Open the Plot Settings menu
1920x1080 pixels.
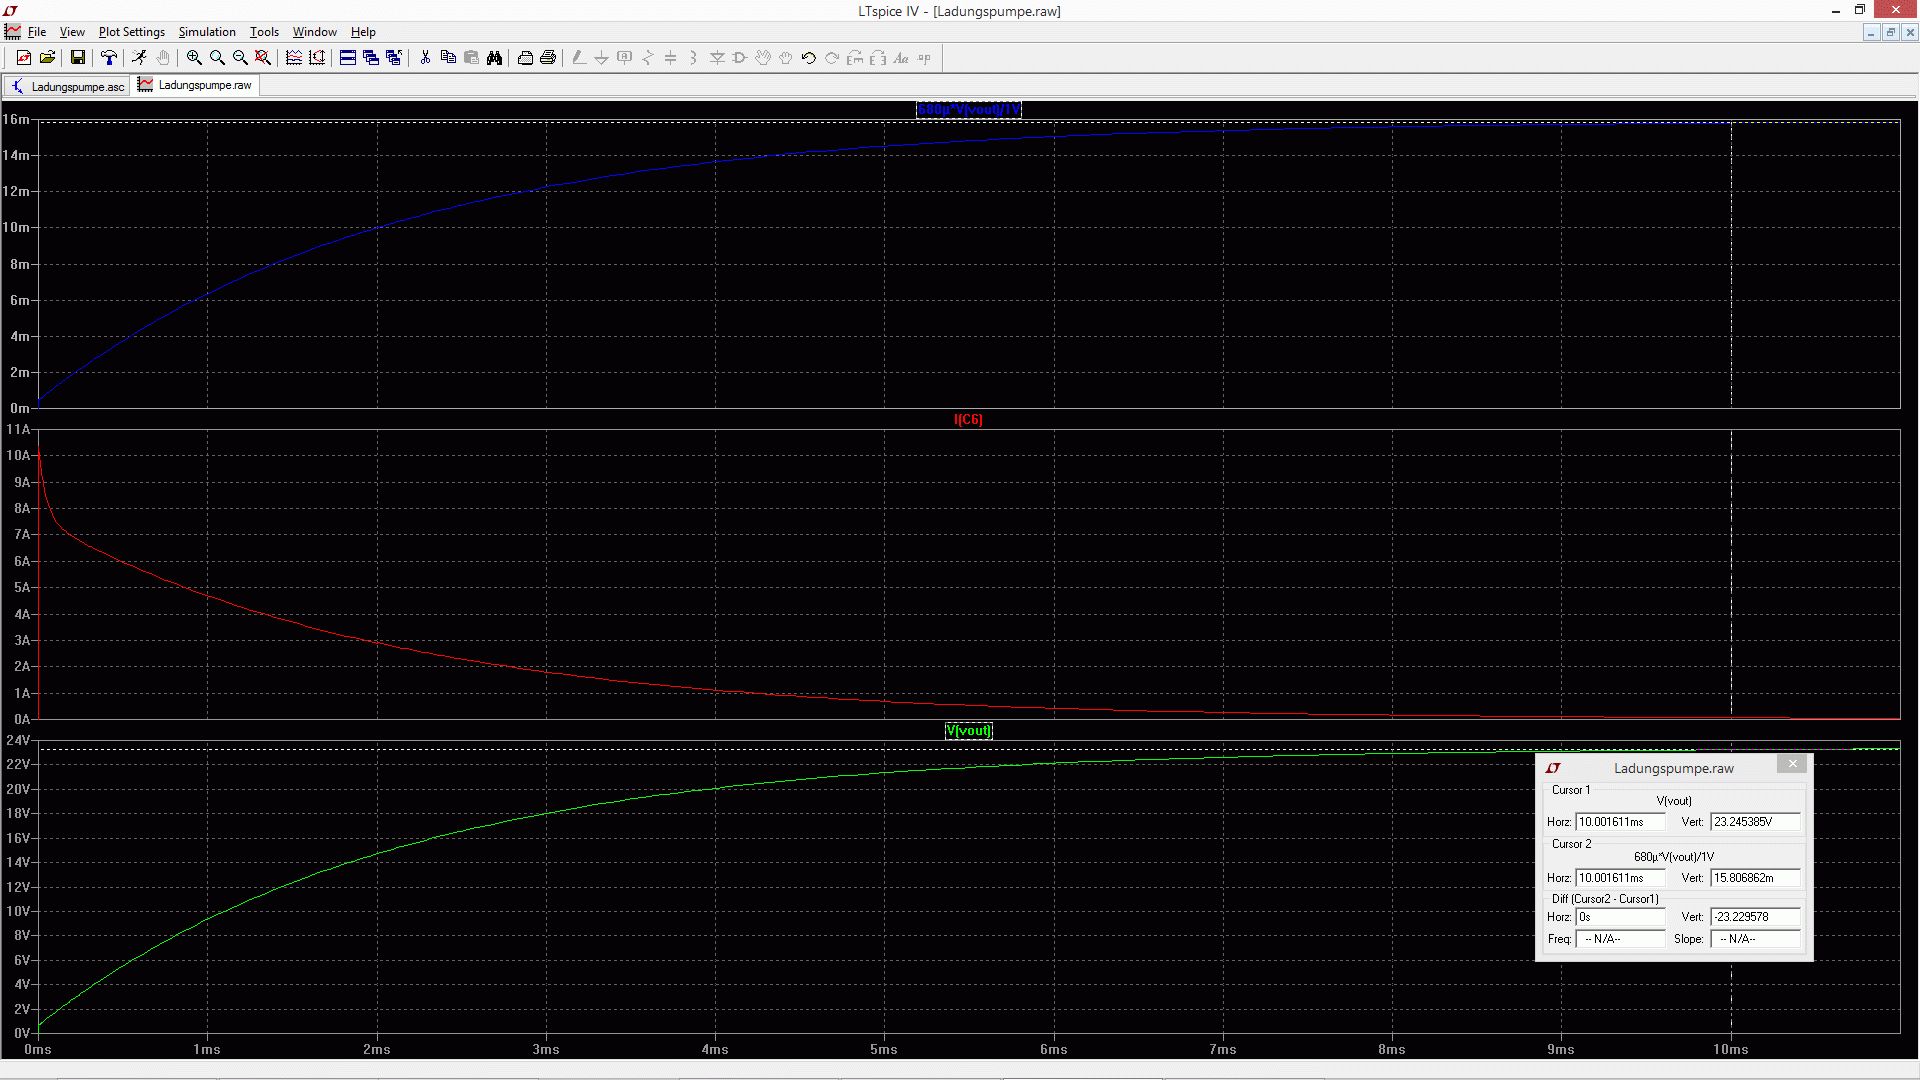[131, 32]
